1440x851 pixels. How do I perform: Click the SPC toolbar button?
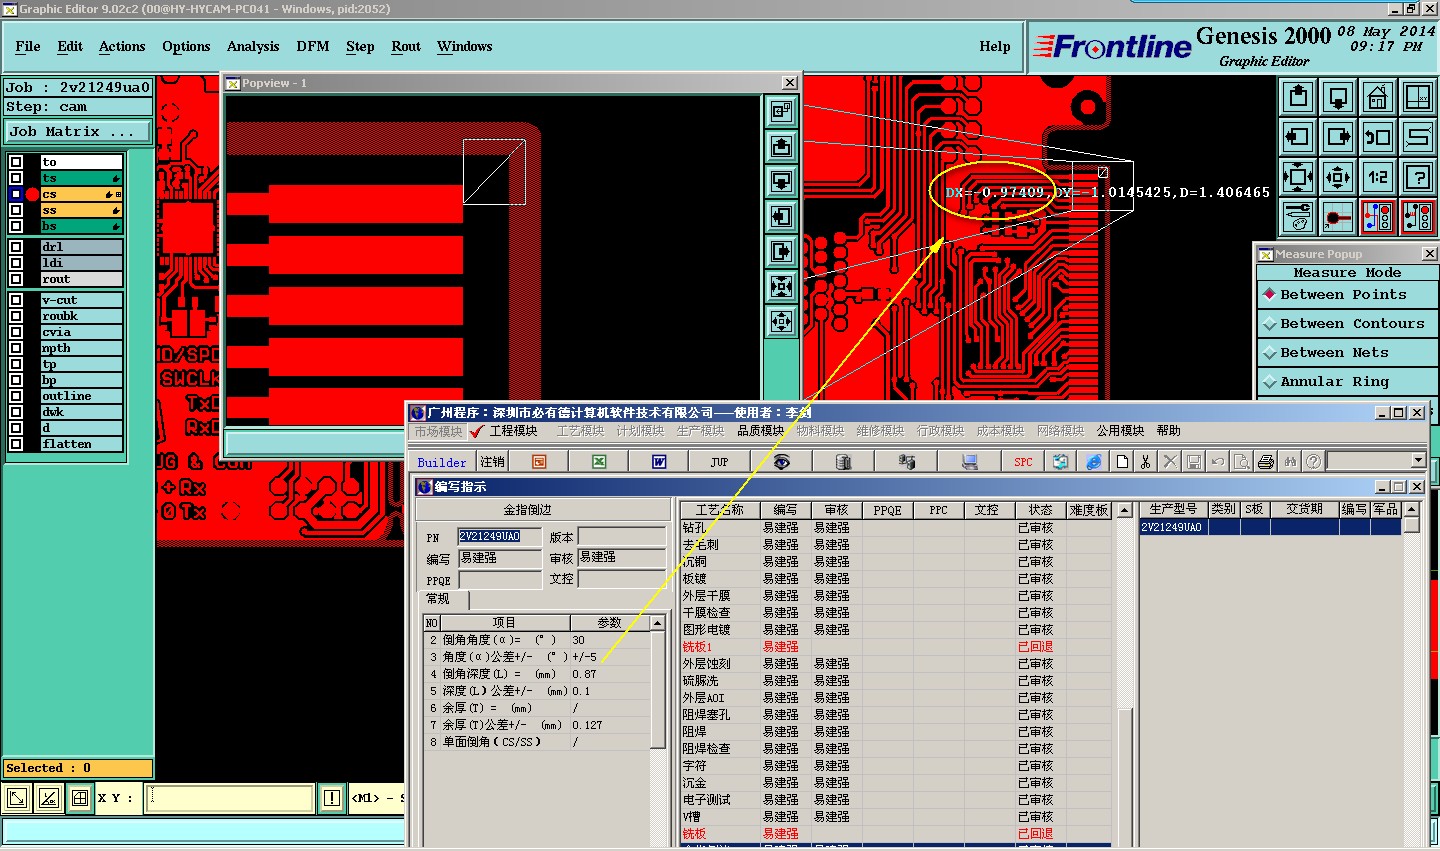[x=1023, y=461]
